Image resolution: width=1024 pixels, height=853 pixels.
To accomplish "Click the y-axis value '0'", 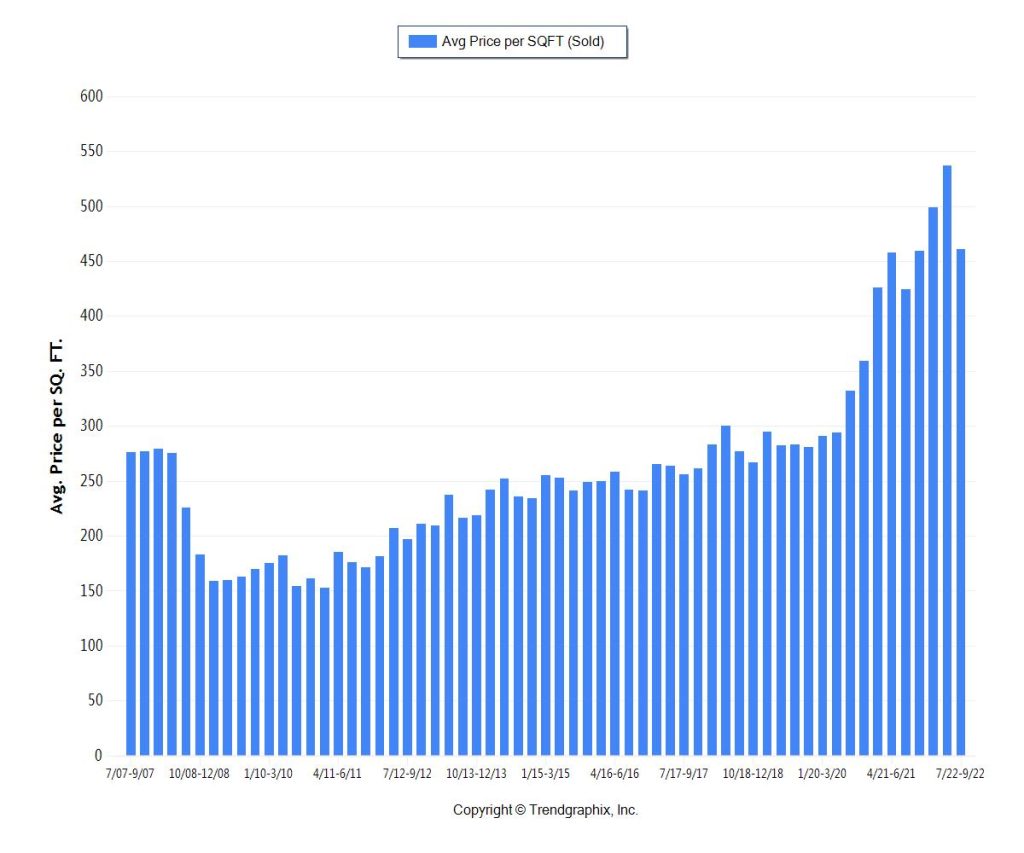I will tap(99, 755).
